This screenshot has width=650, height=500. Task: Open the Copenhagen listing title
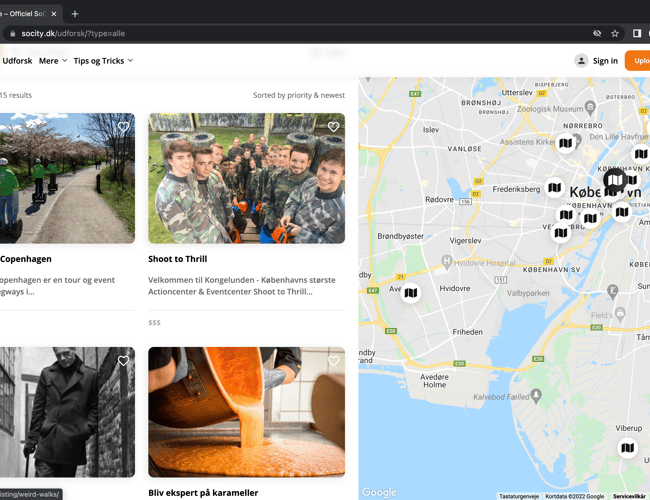click(26, 259)
